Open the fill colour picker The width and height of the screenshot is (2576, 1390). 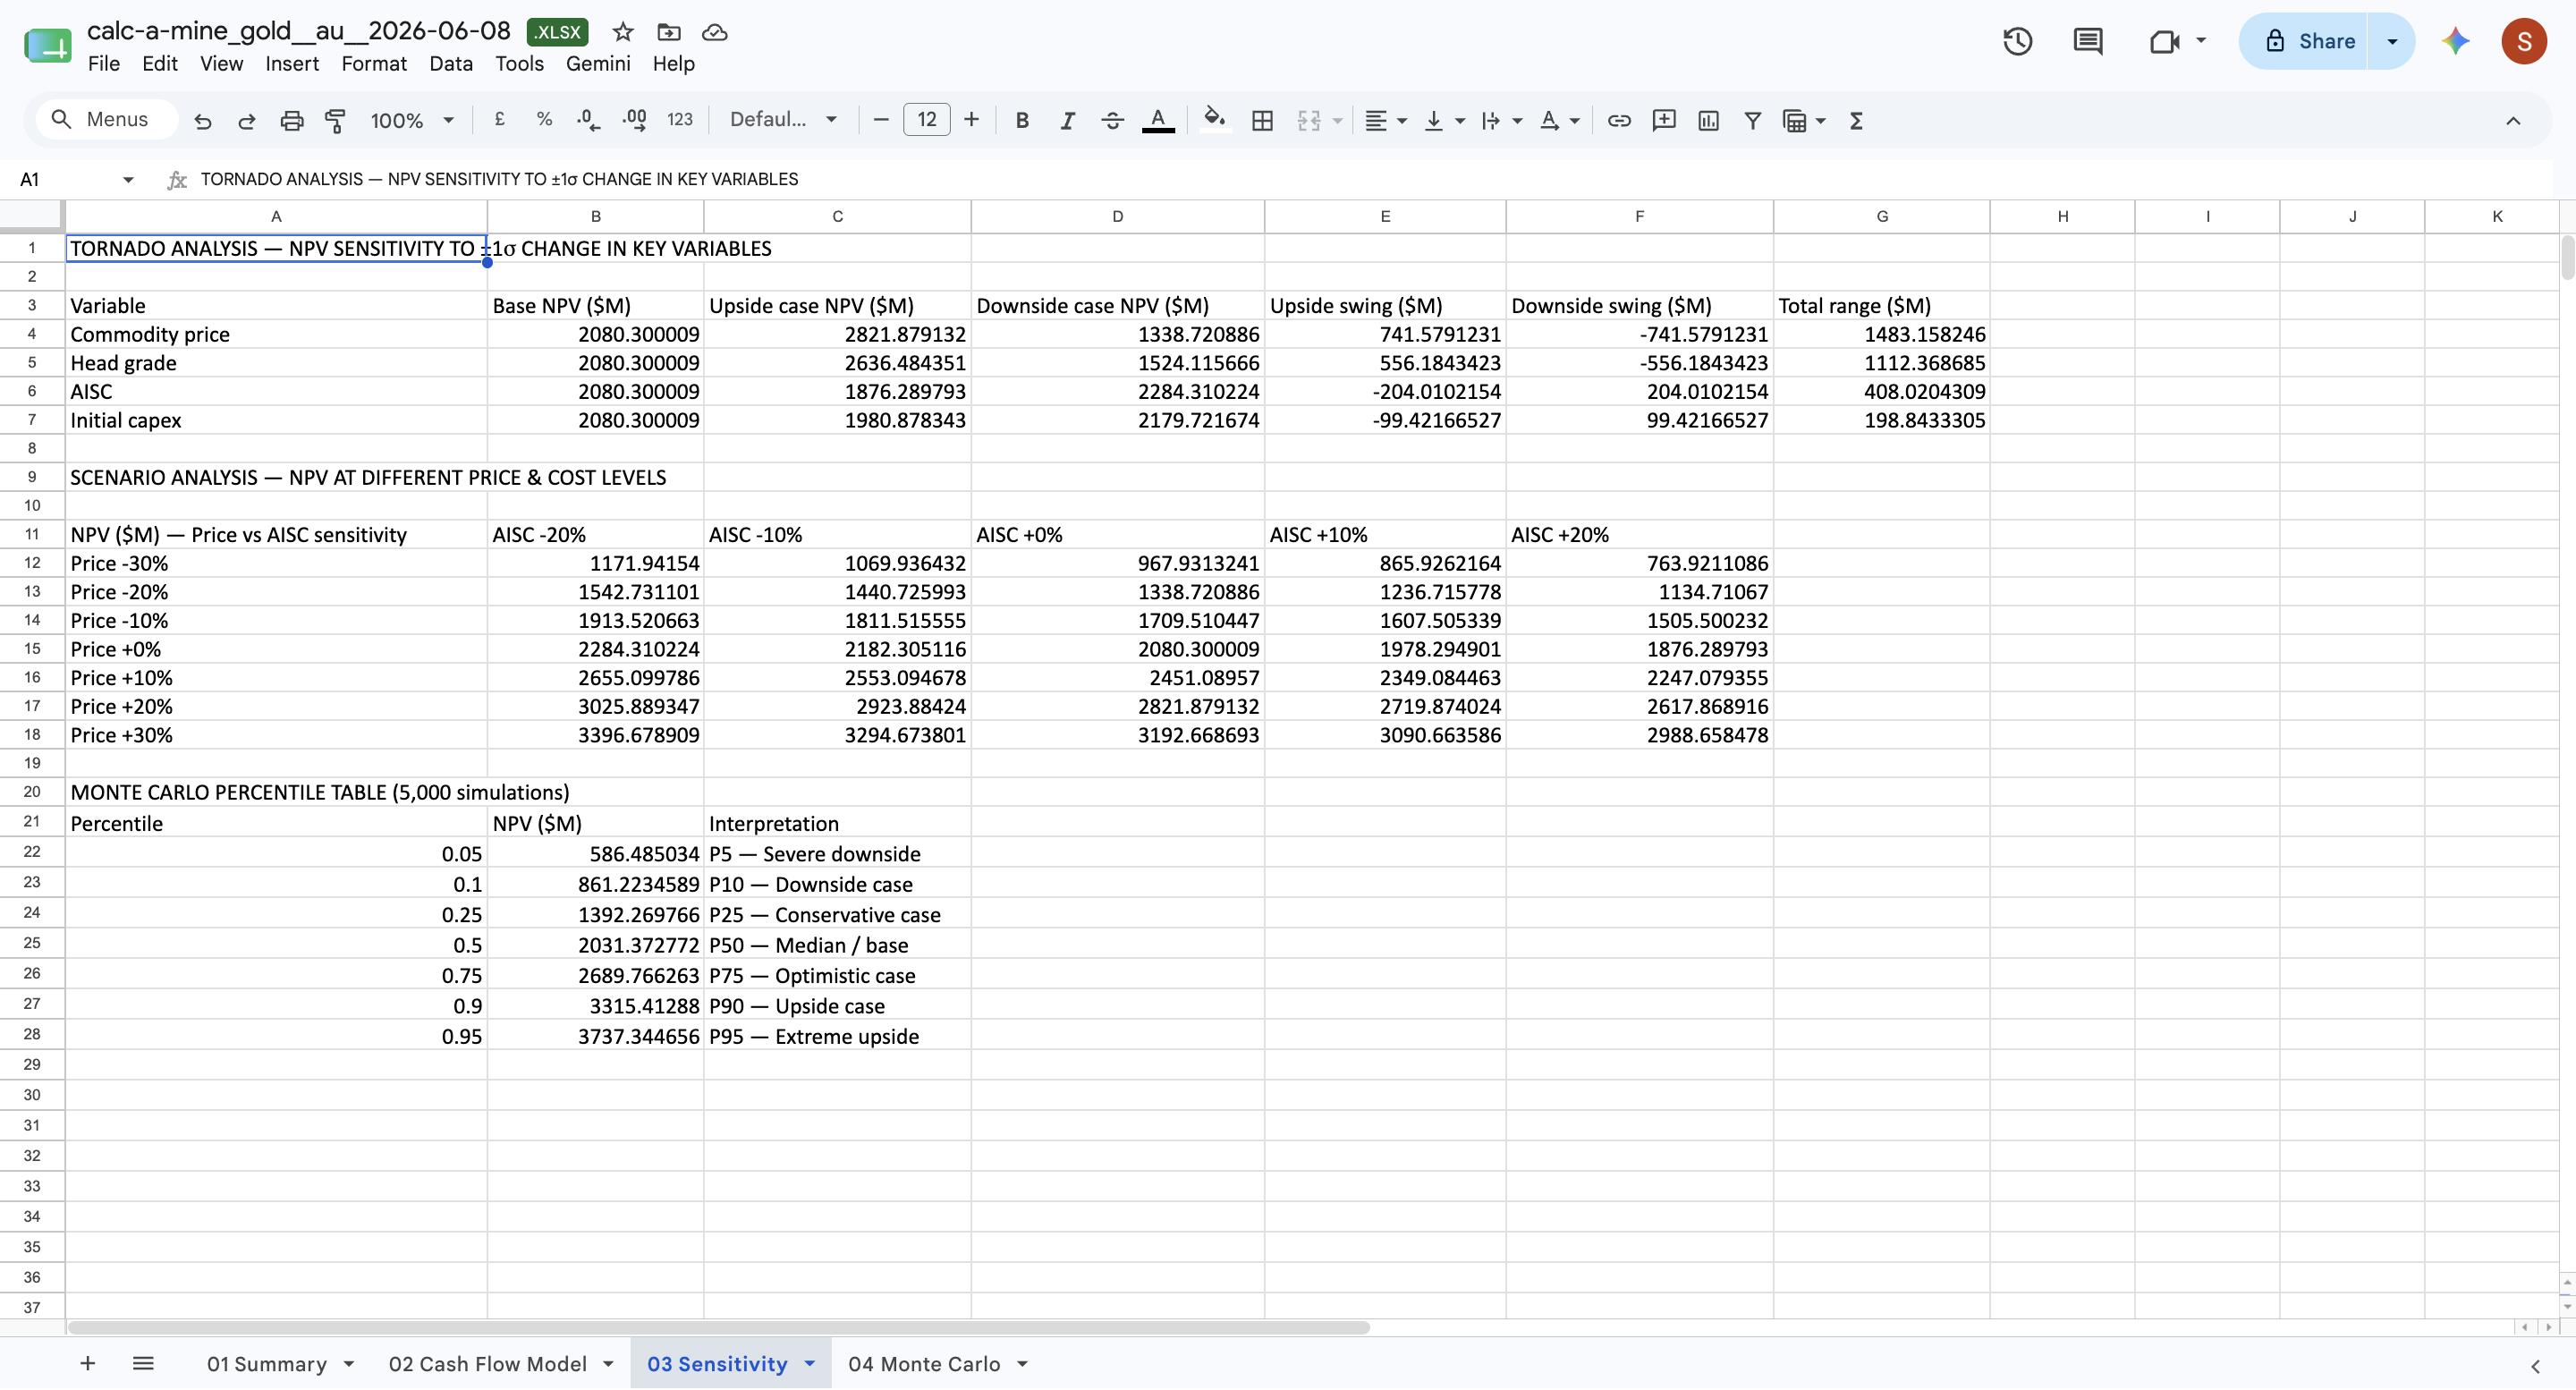[x=1214, y=120]
